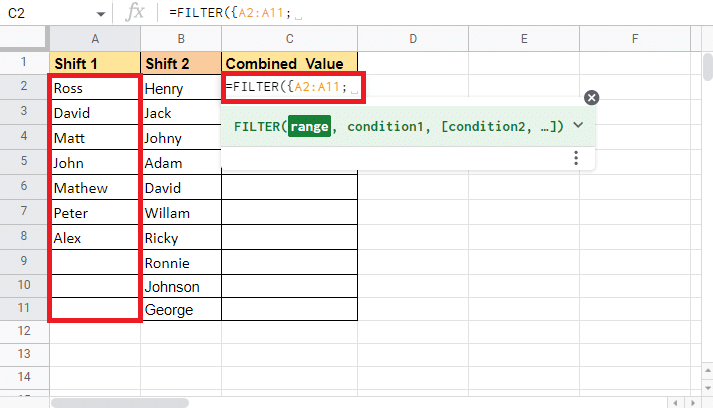Viewport: 713px width, 408px height.
Task: Click the horizontal scrollbar thumb
Action: coord(120,403)
